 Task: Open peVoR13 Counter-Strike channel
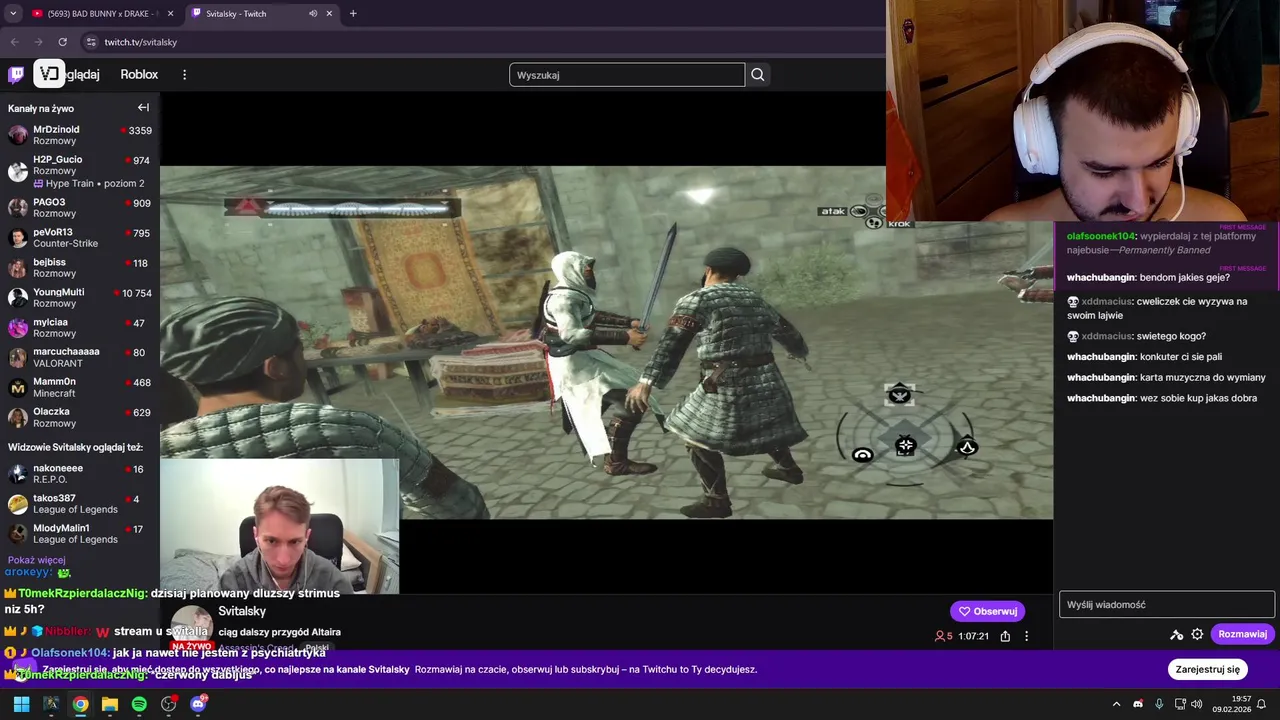tap(80, 238)
